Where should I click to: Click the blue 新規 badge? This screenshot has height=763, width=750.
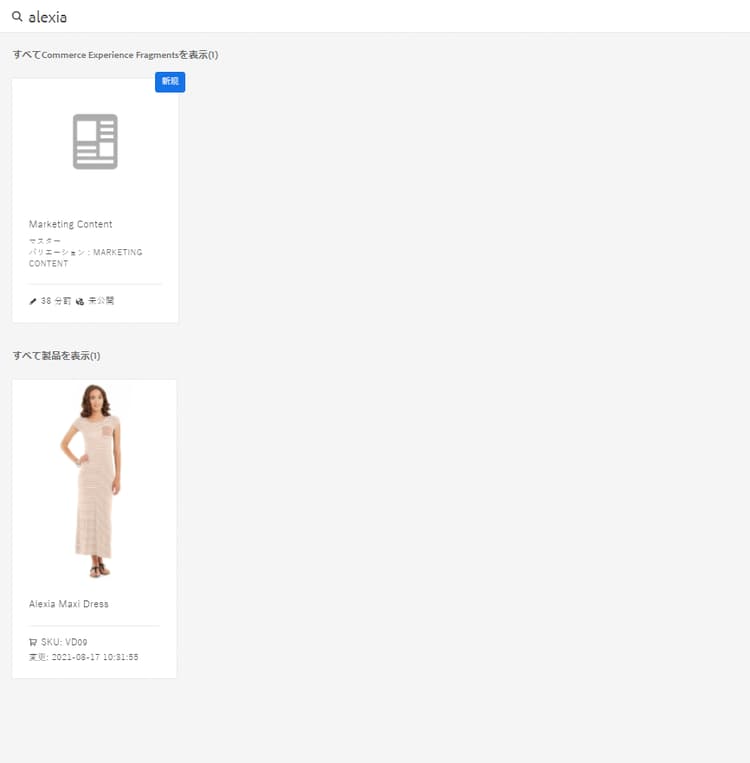(170, 82)
